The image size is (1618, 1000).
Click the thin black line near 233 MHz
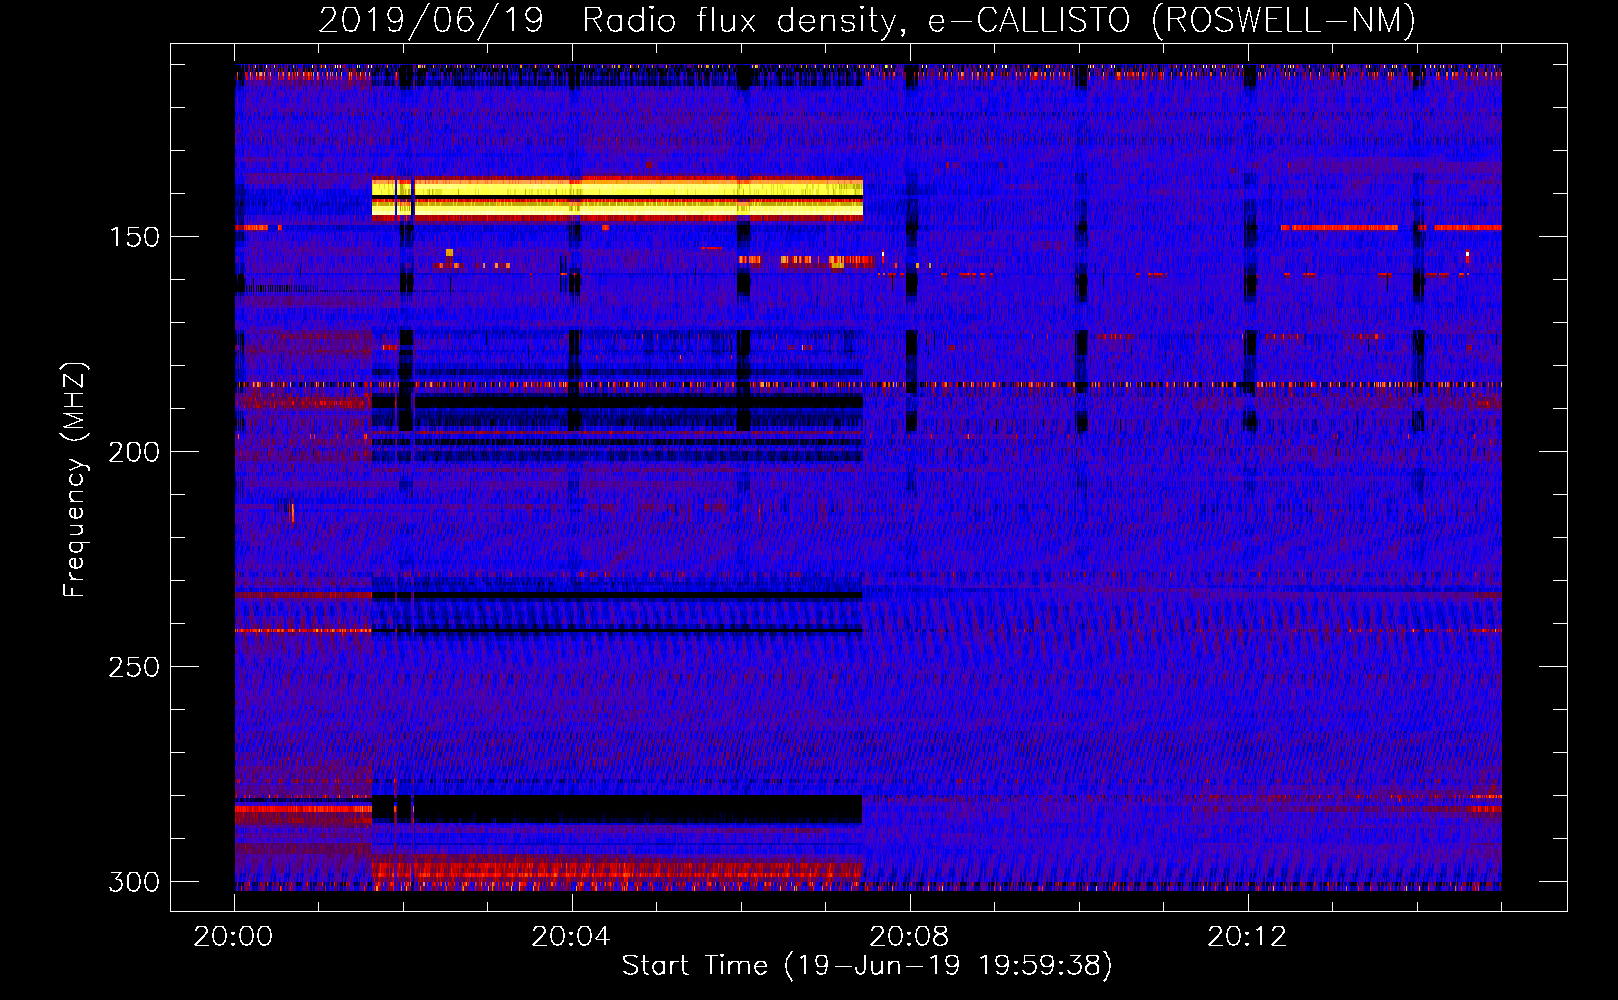(616, 595)
